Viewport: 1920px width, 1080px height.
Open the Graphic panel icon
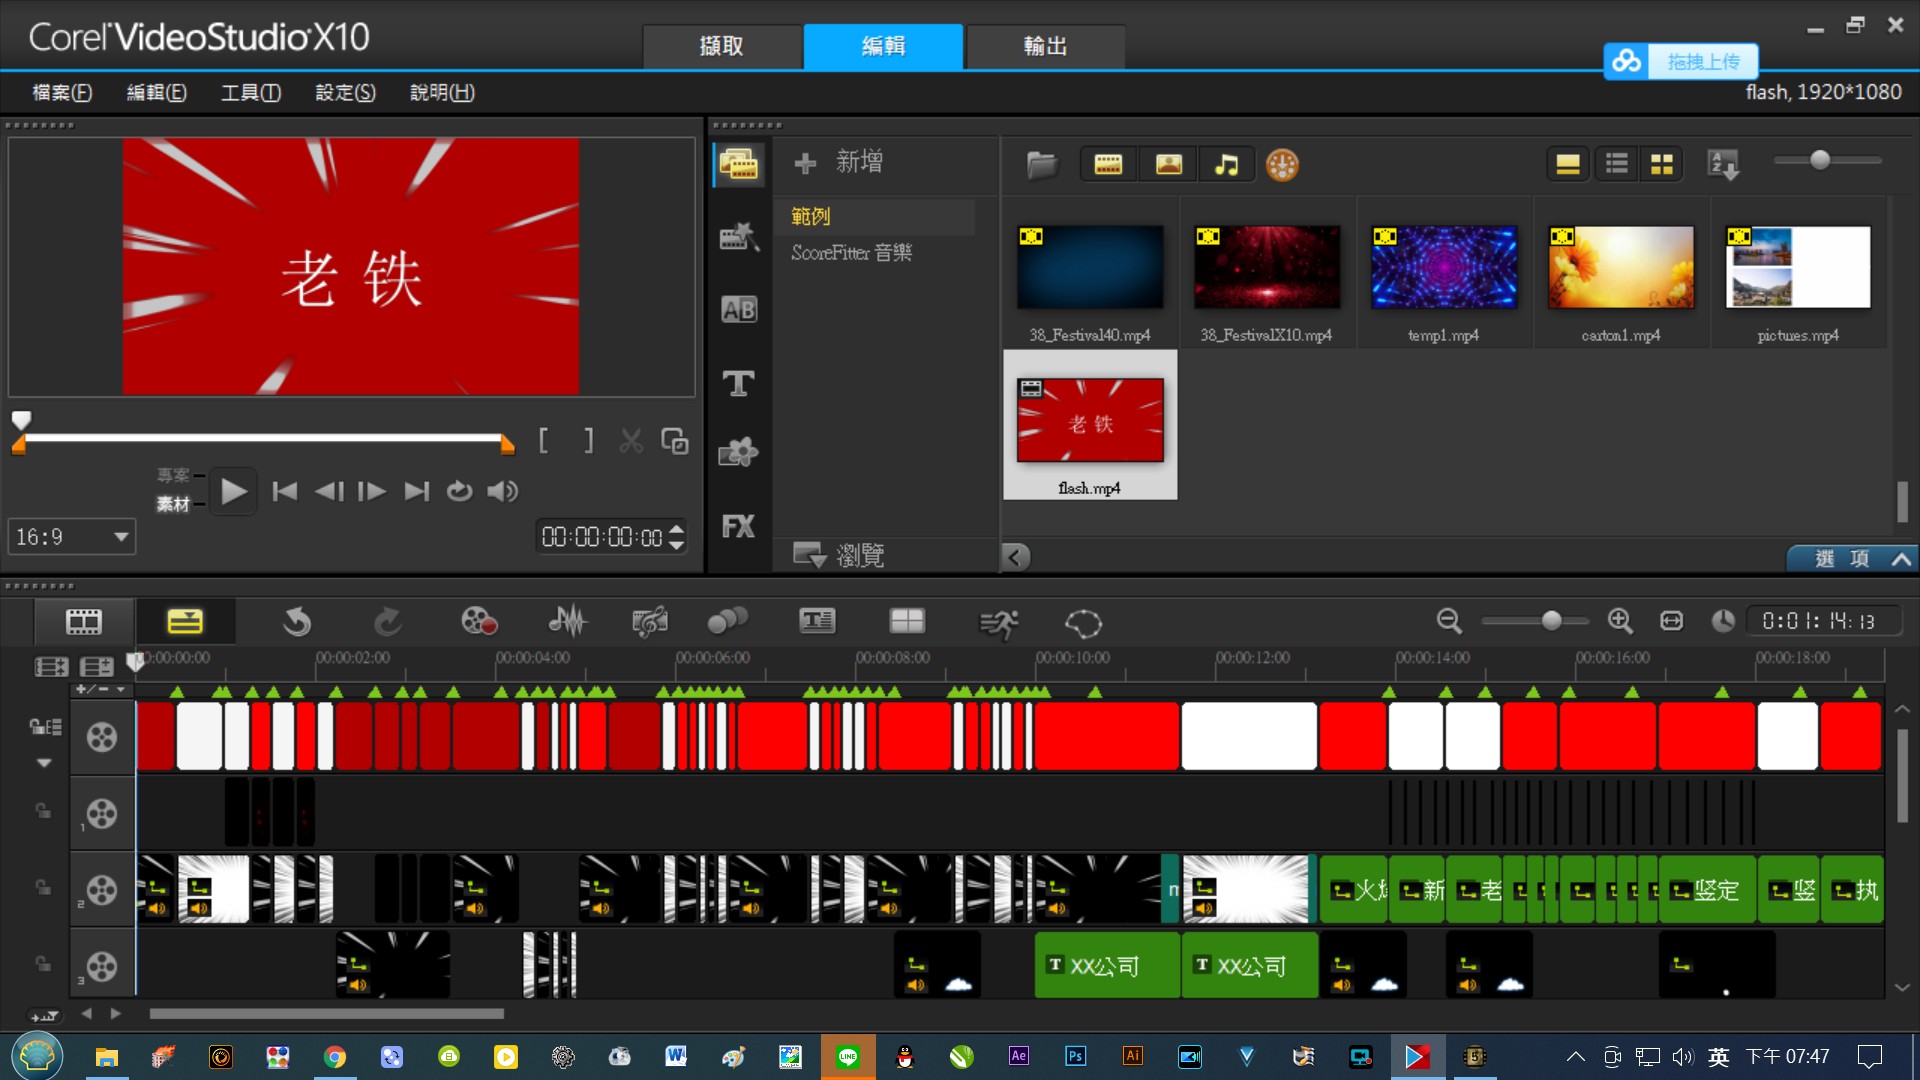[739, 453]
